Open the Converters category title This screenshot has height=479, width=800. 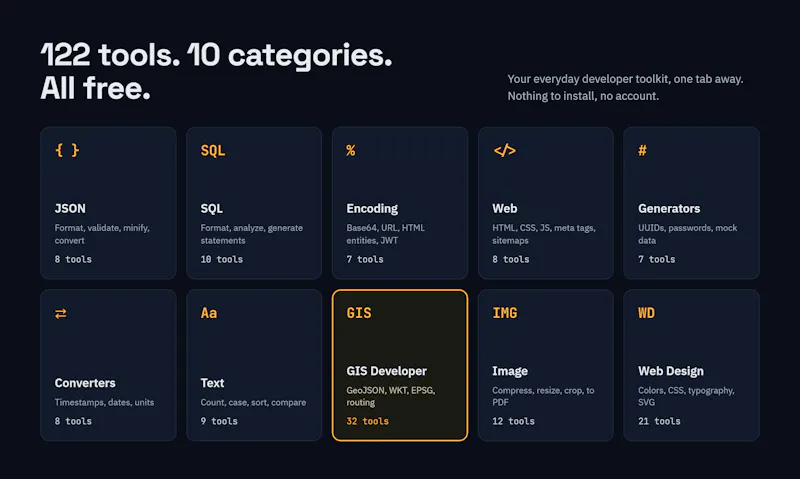point(85,383)
